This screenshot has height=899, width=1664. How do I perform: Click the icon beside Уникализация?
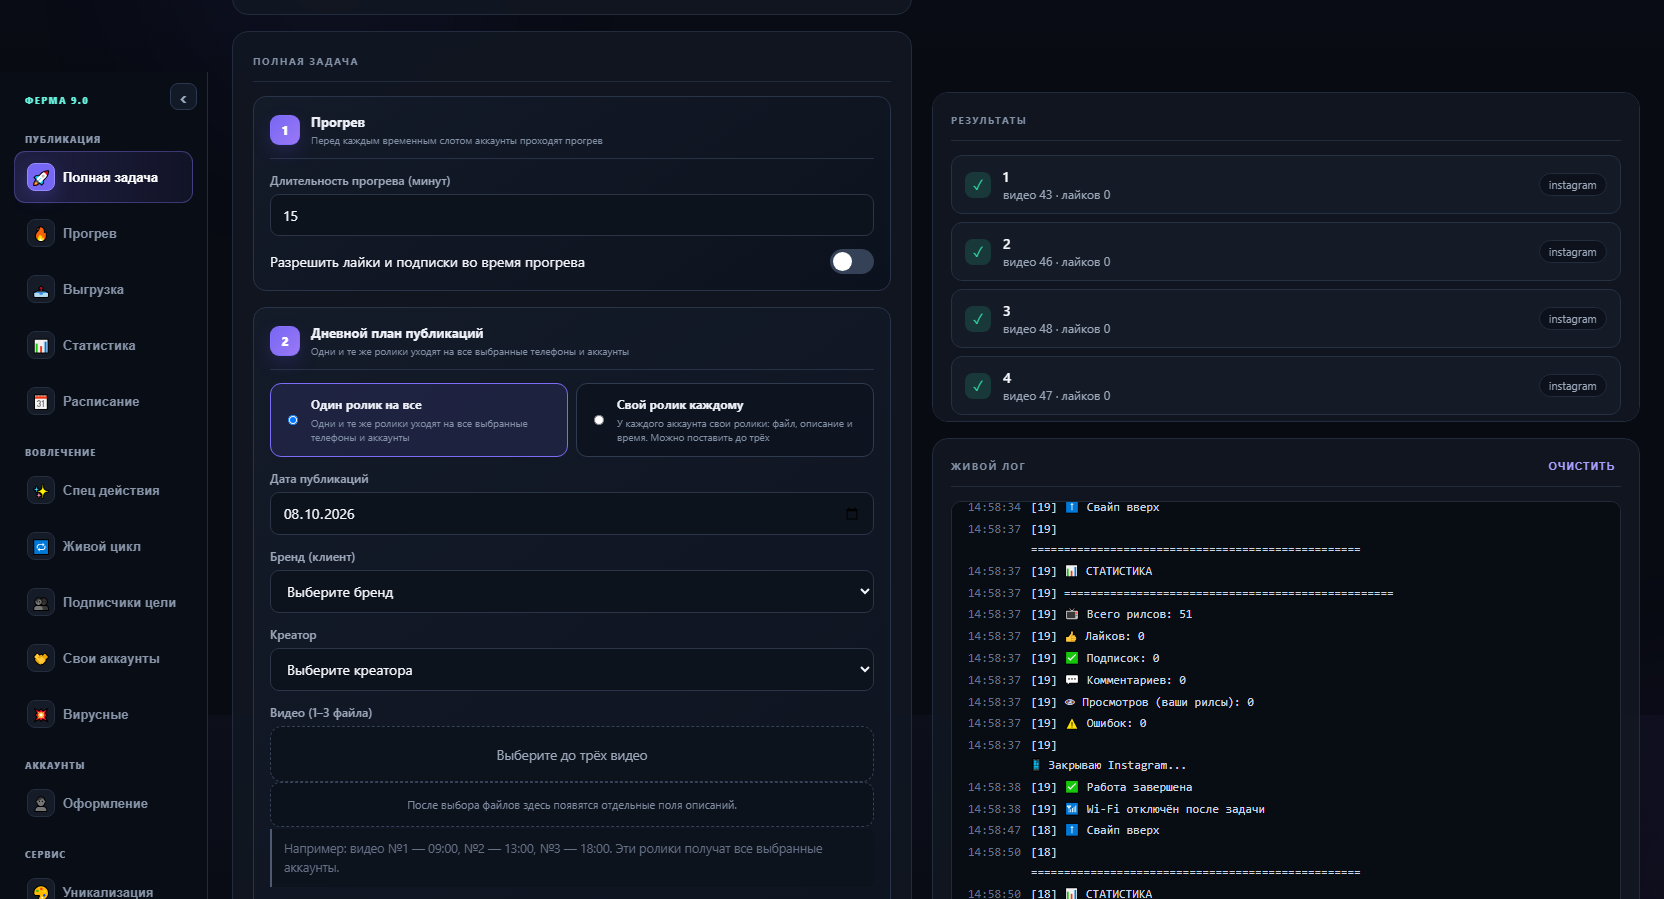click(41, 892)
